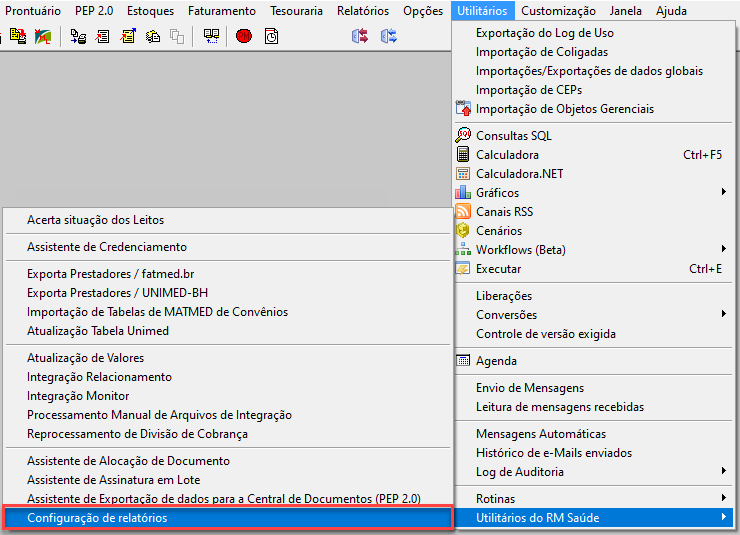Click the orange Canais RSS icon

[463, 211]
